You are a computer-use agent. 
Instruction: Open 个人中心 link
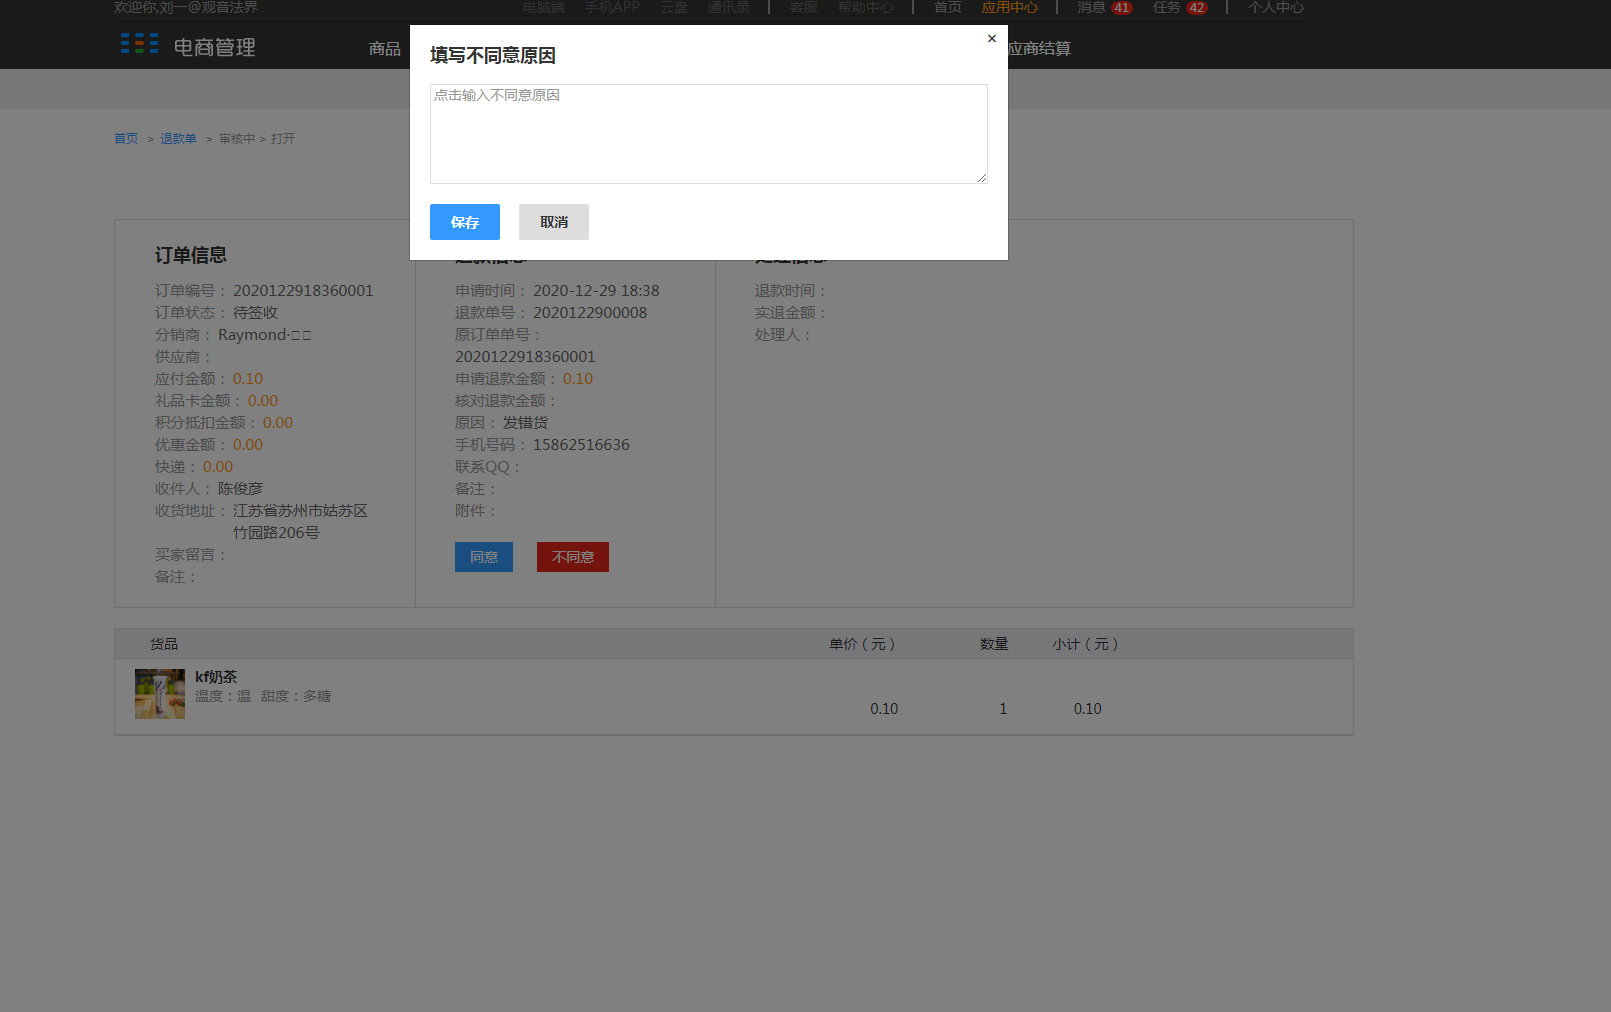[1276, 7]
